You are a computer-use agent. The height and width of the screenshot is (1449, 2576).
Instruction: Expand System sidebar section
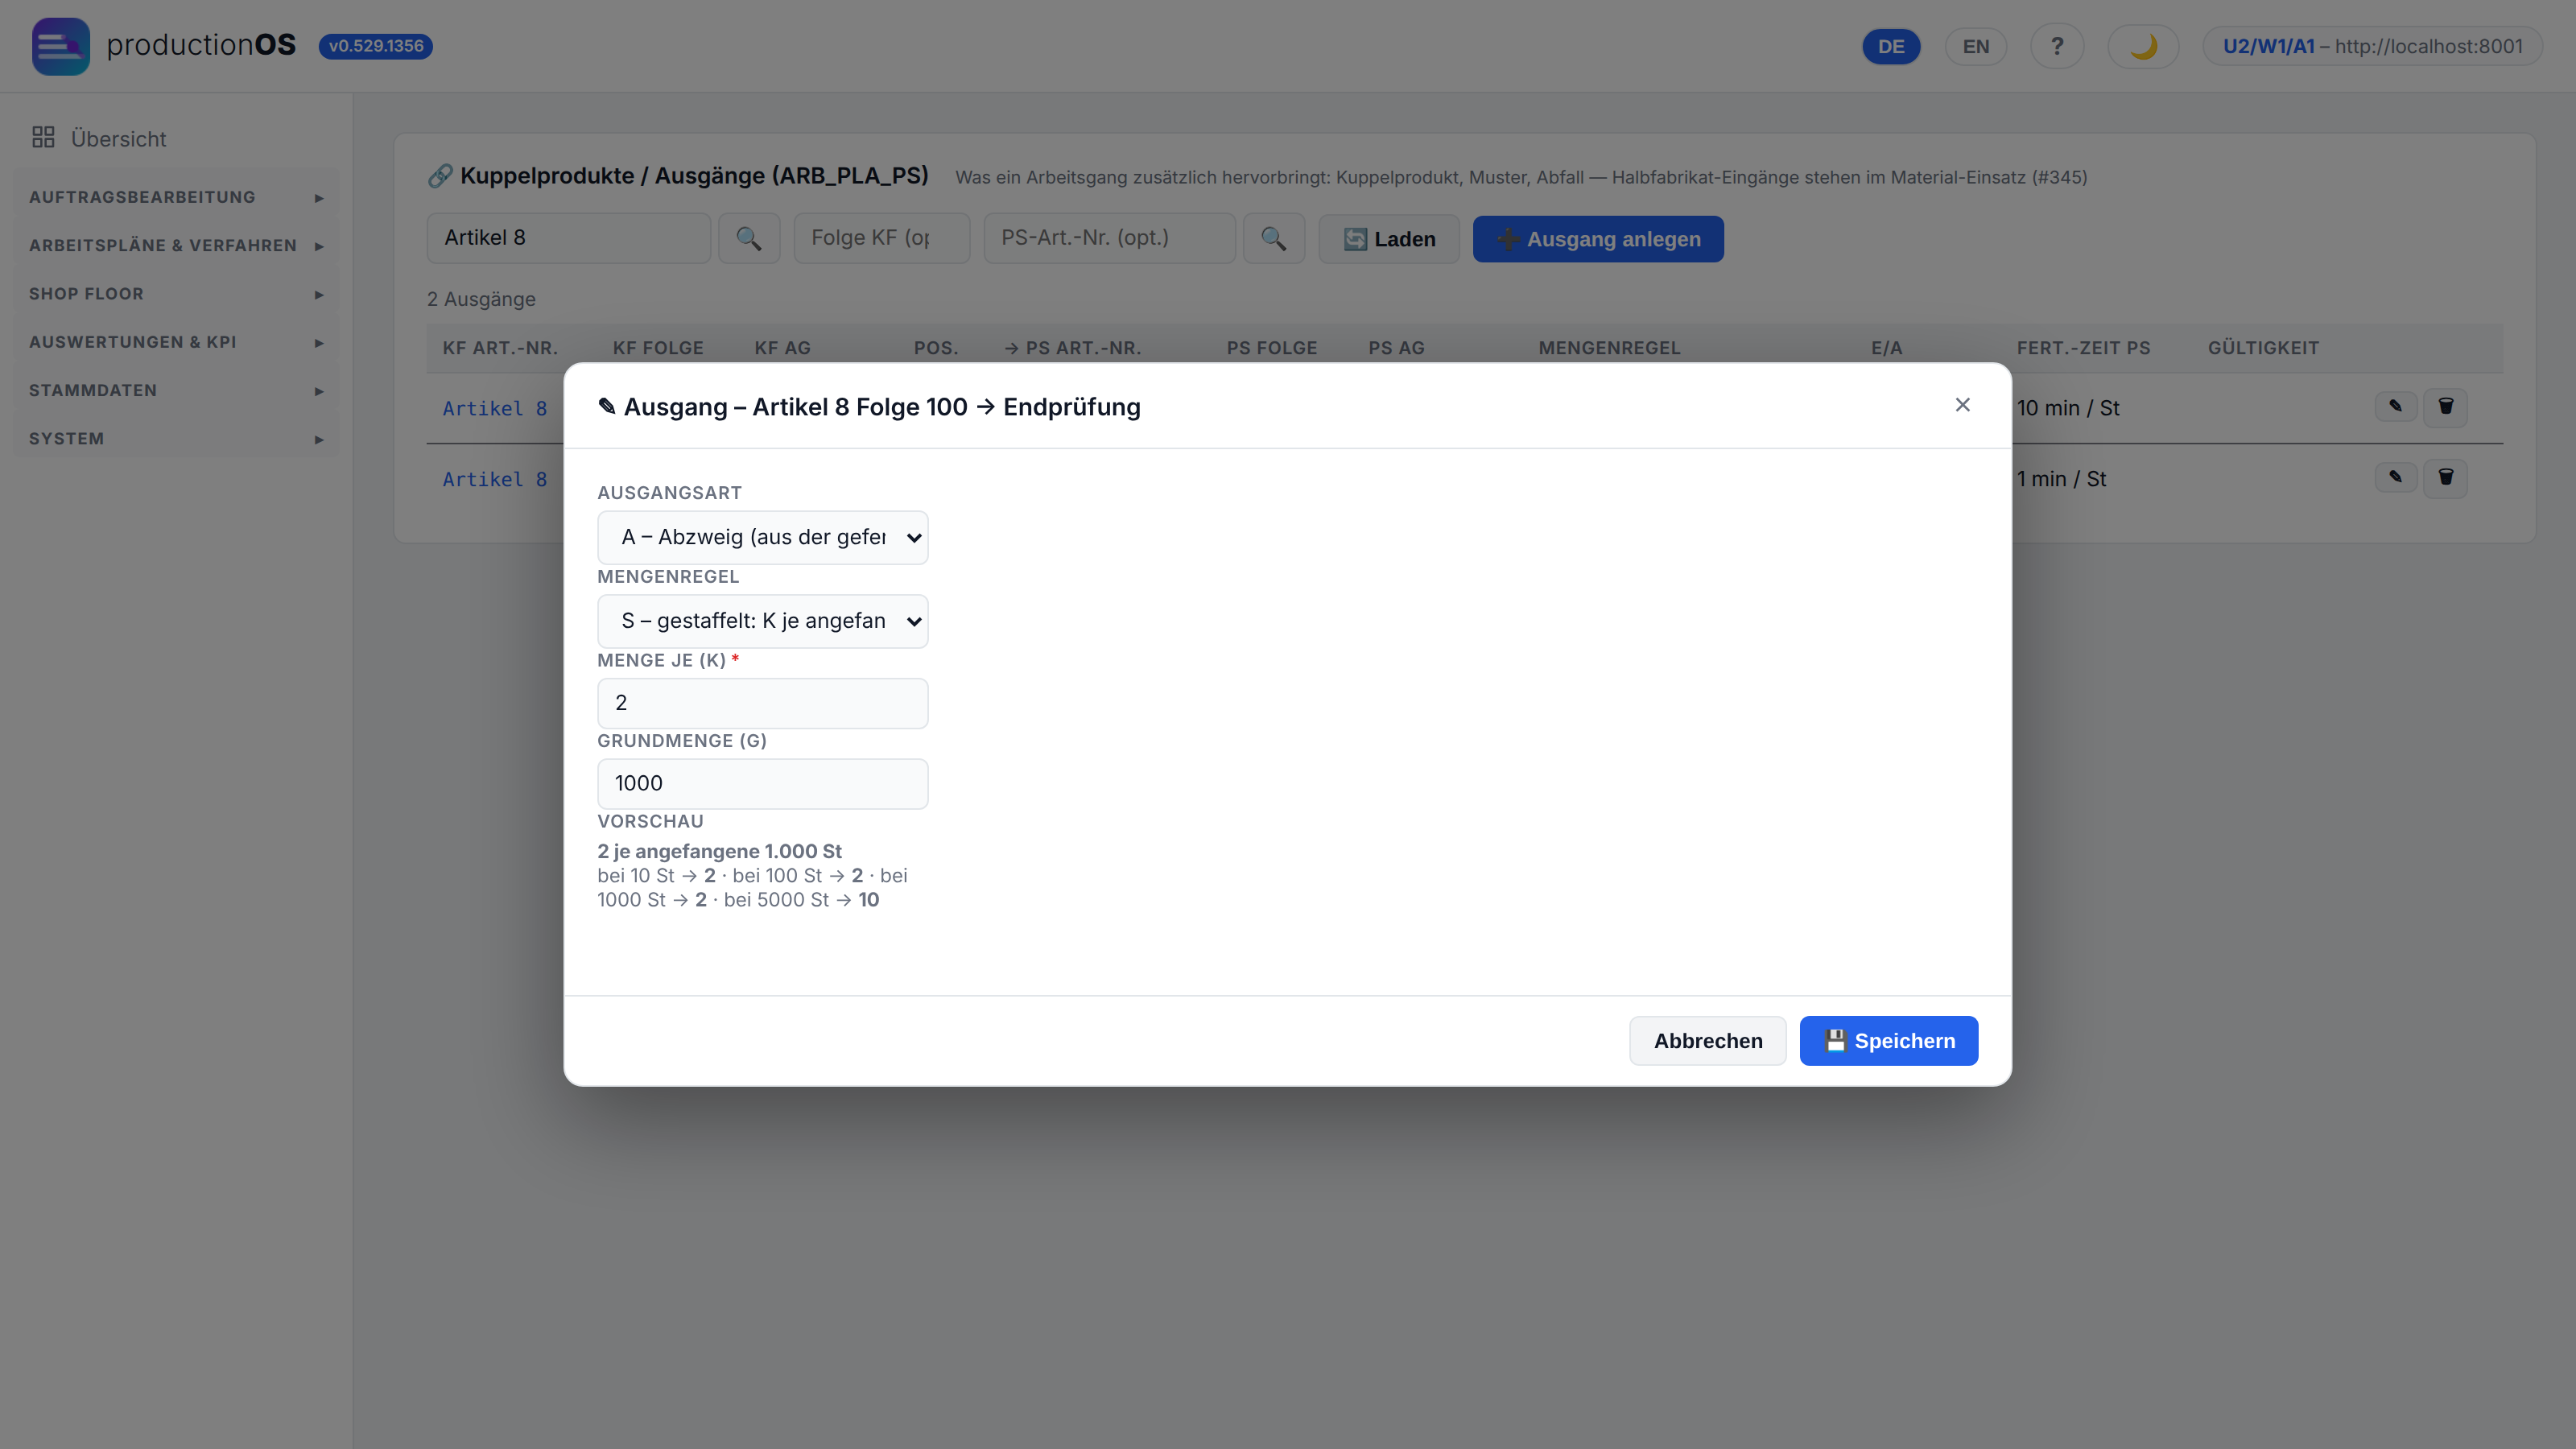tap(176, 439)
